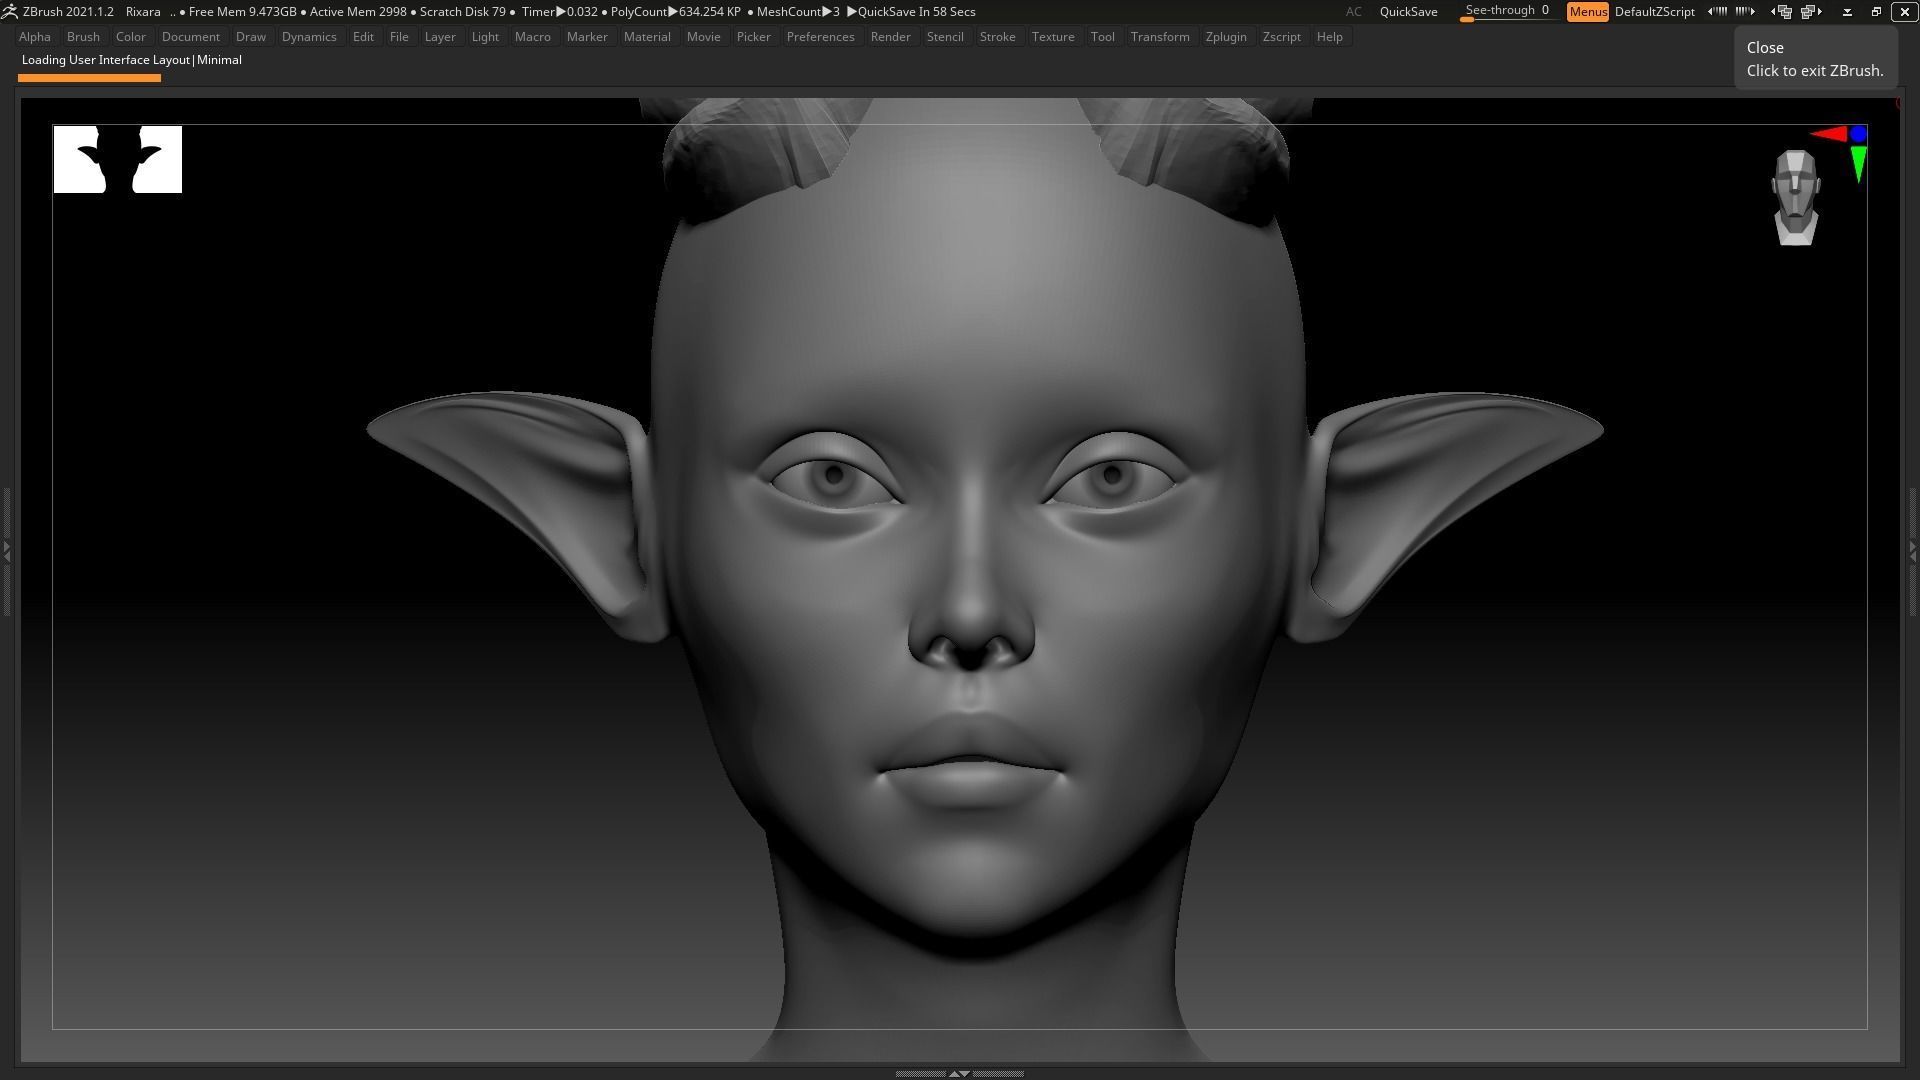
Task: Click the left-scroll interface bar icon
Action: [x=1718, y=11]
